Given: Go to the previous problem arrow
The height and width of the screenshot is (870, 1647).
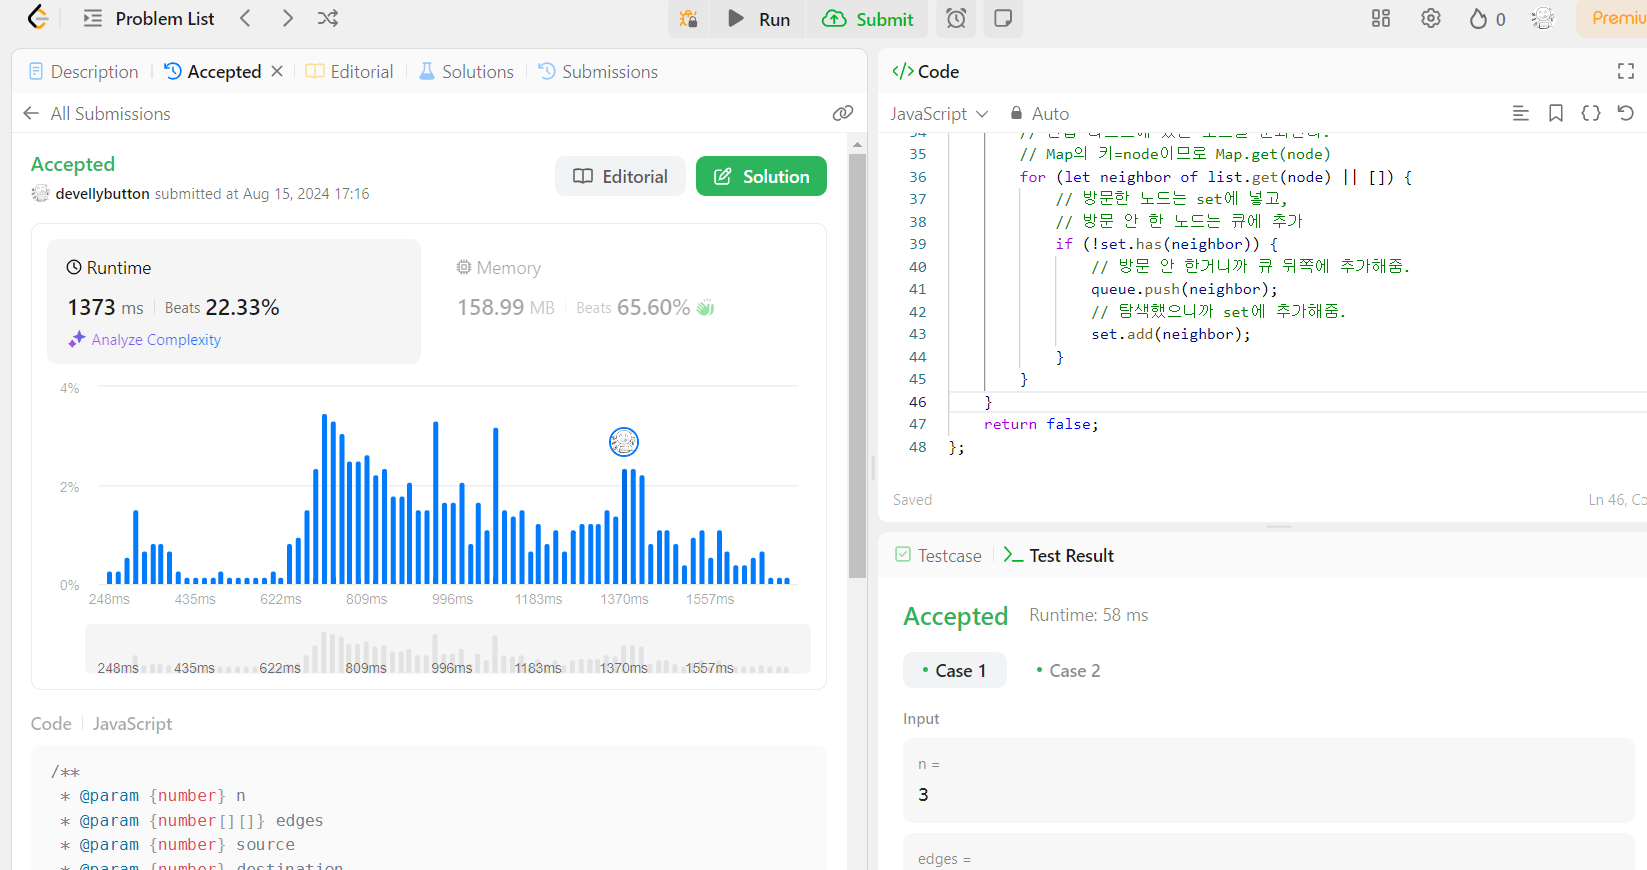Looking at the screenshot, I should [245, 18].
